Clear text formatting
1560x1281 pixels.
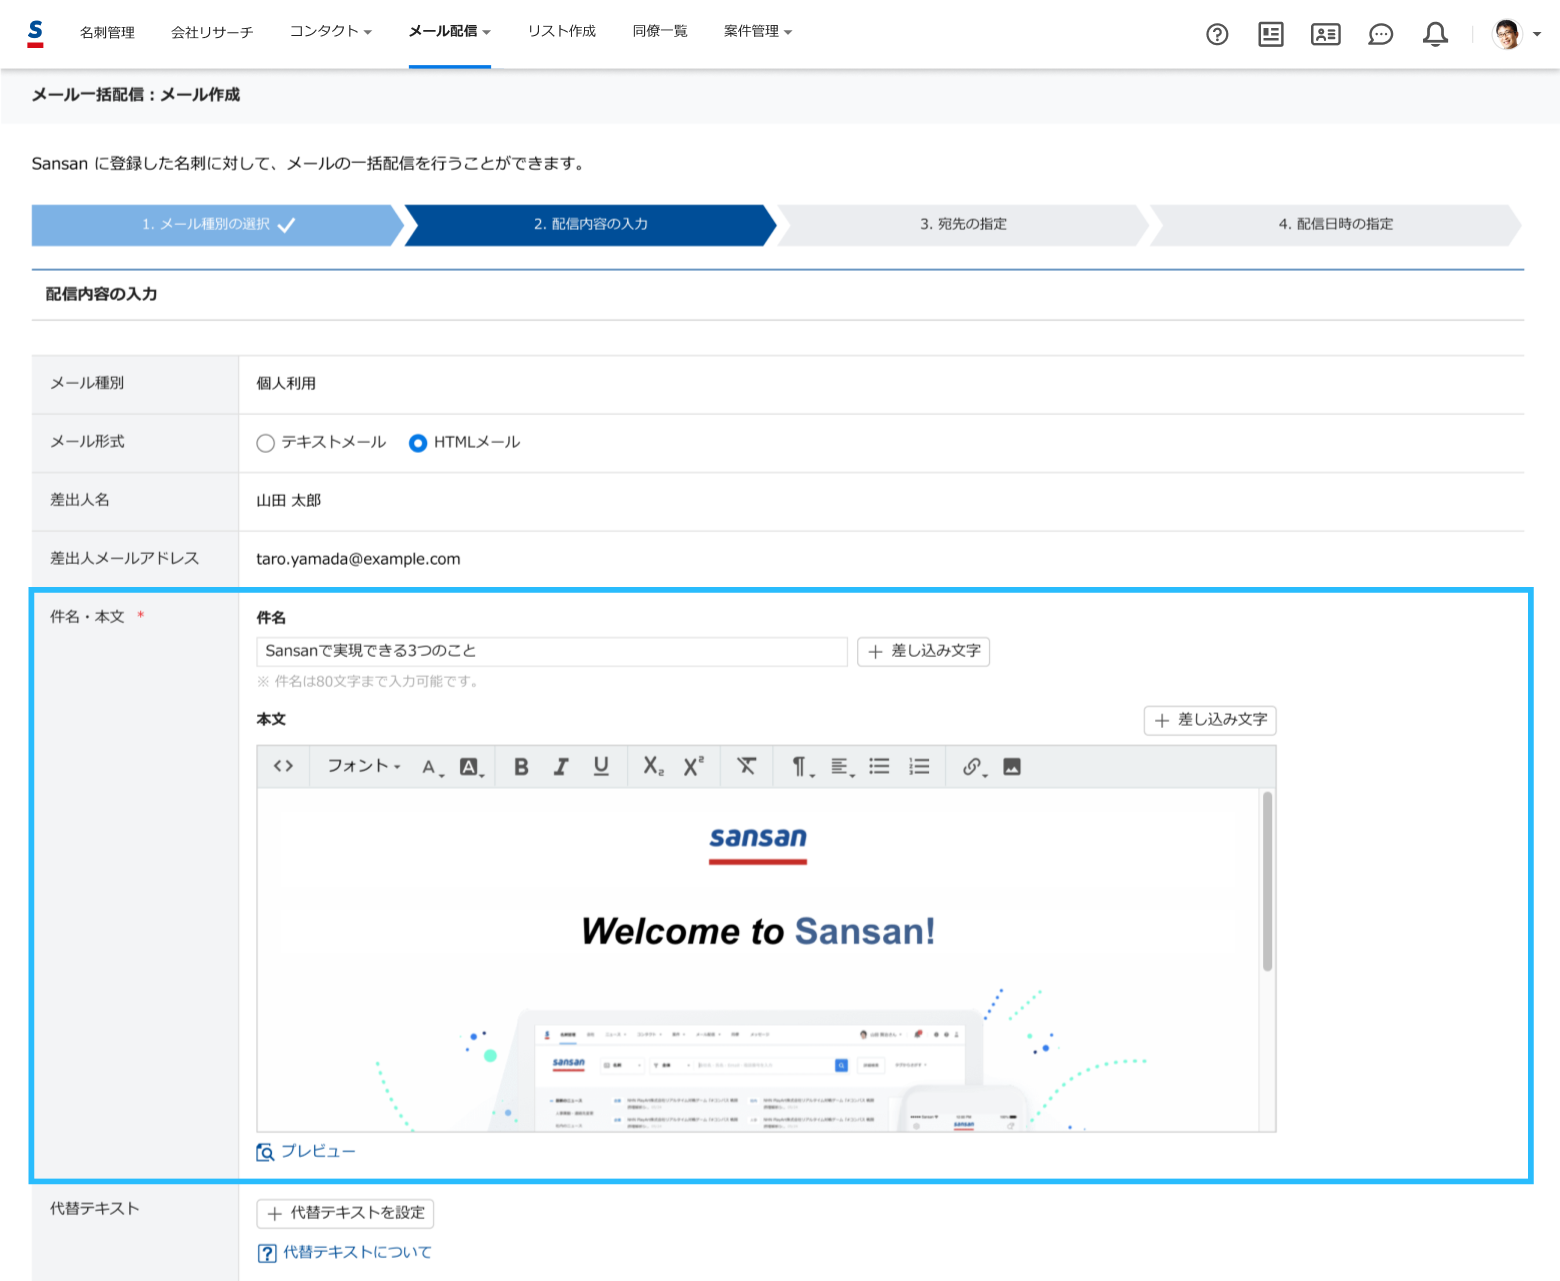coord(747,766)
